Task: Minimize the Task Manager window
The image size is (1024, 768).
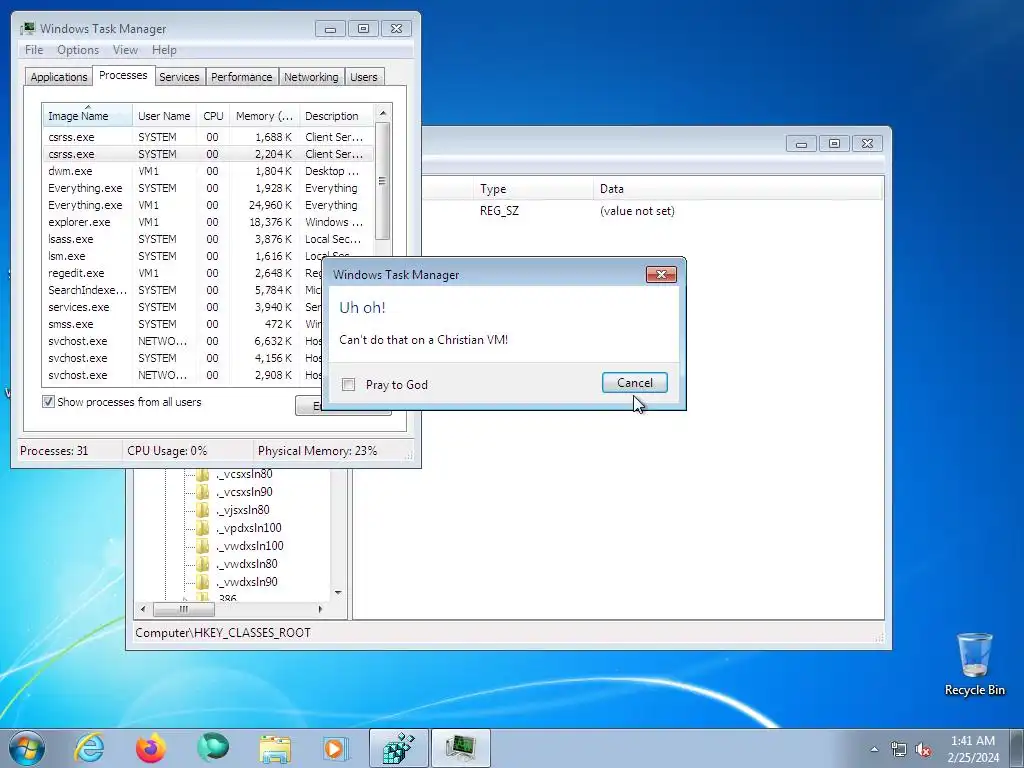Action: [330, 29]
